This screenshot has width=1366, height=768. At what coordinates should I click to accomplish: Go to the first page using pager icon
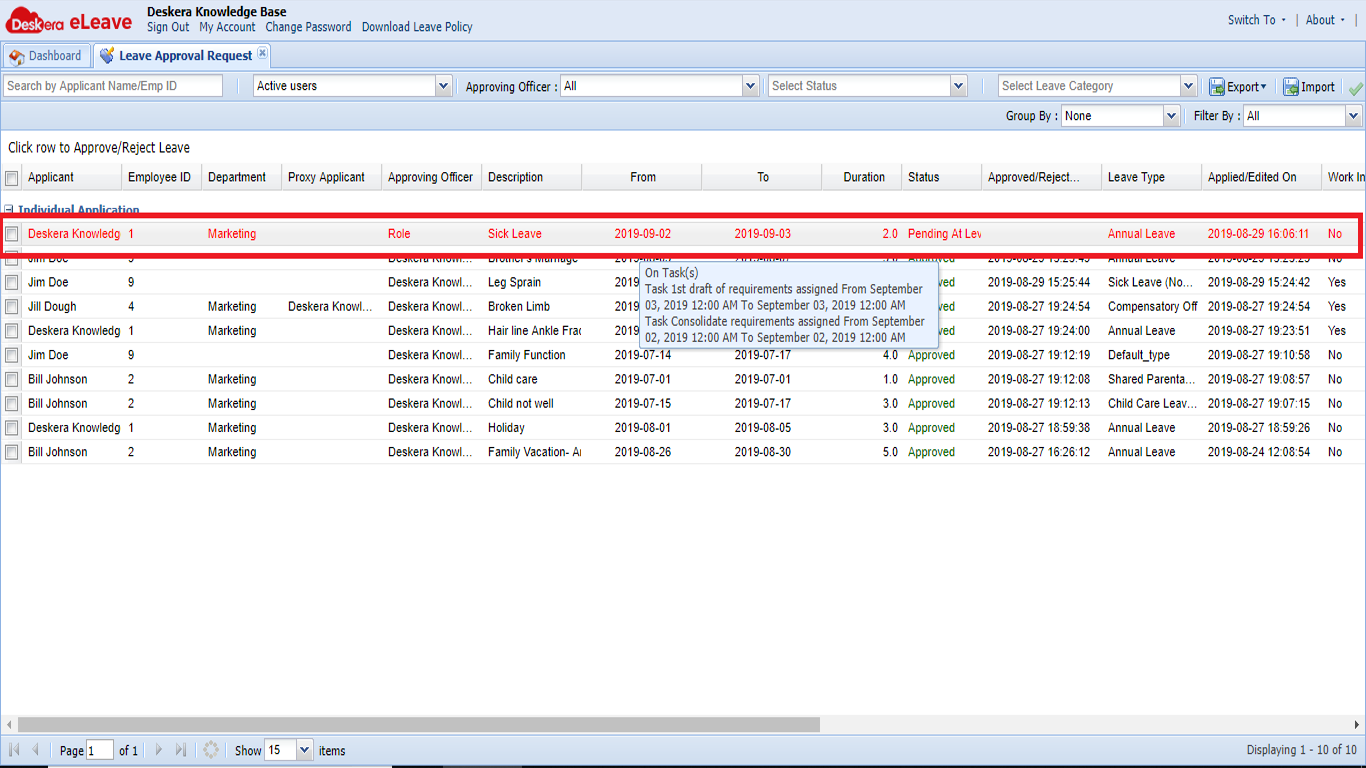click(14, 749)
